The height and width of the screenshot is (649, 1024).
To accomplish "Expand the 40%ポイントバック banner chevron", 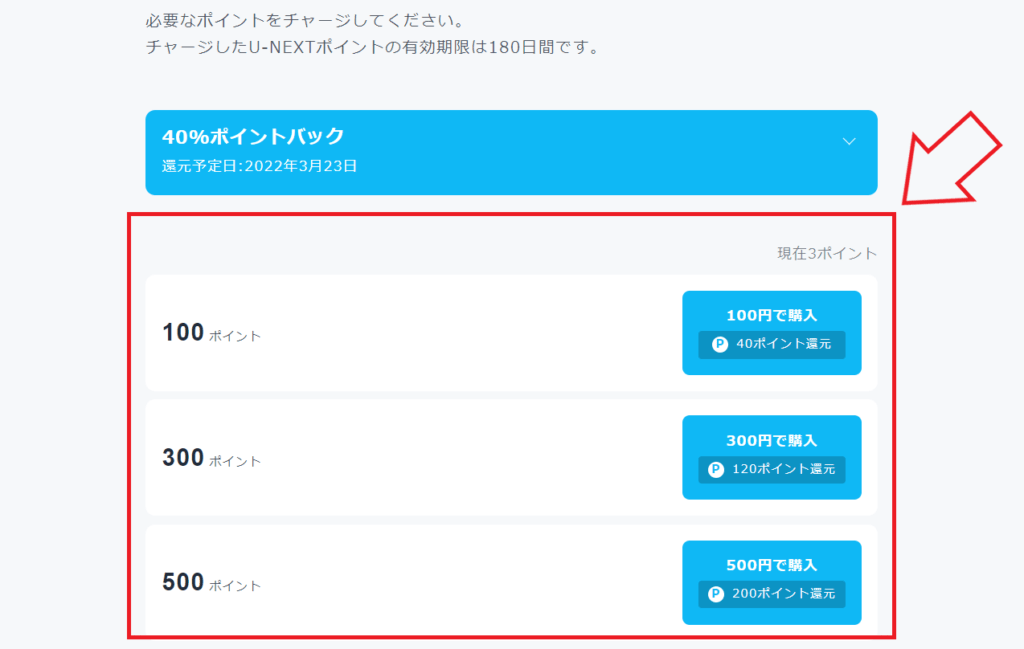I will coord(848,141).
